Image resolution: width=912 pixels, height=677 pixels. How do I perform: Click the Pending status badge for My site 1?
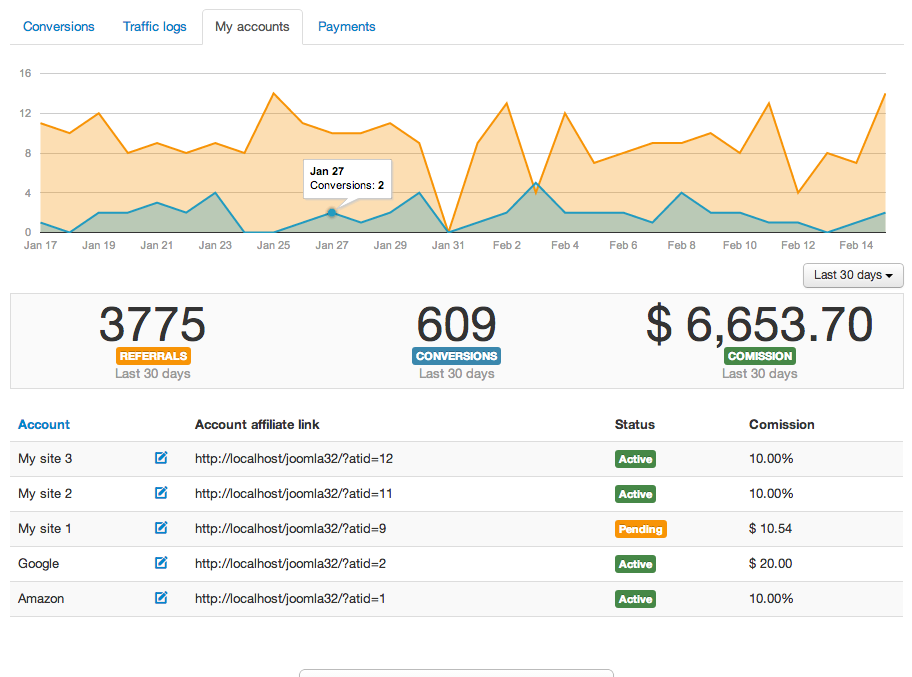640,528
